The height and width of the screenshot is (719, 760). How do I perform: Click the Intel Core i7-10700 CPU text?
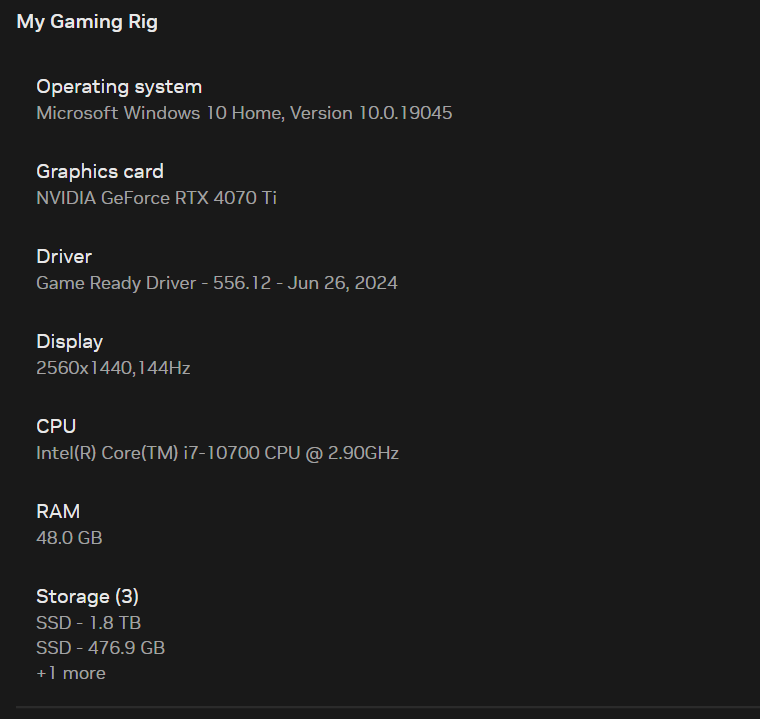[217, 453]
